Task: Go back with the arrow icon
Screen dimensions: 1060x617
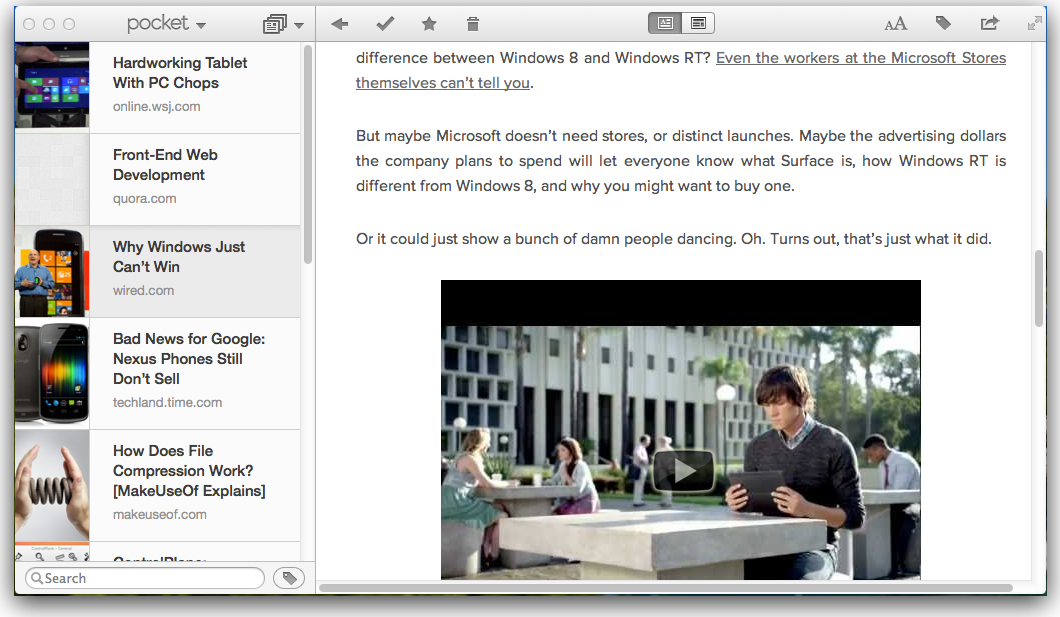Action: point(340,24)
